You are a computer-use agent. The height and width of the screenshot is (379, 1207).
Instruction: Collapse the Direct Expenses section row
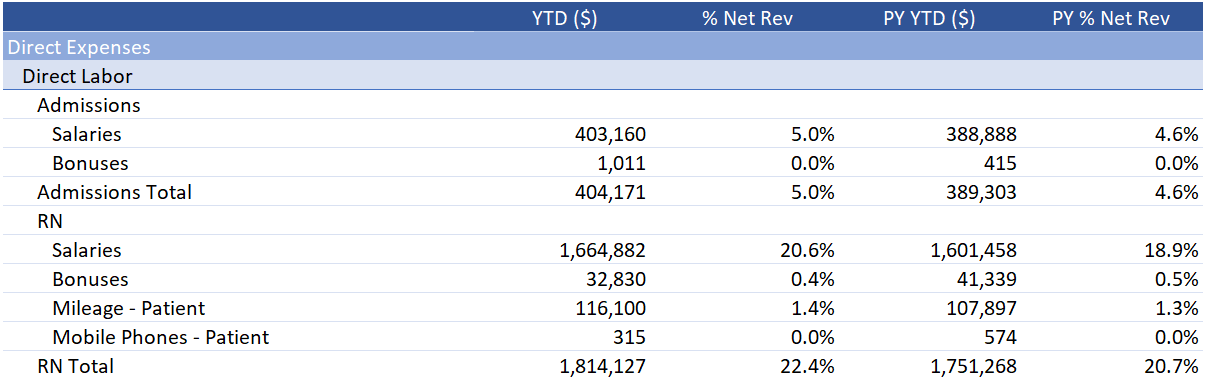pyautogui.click(x=603, y=47)
